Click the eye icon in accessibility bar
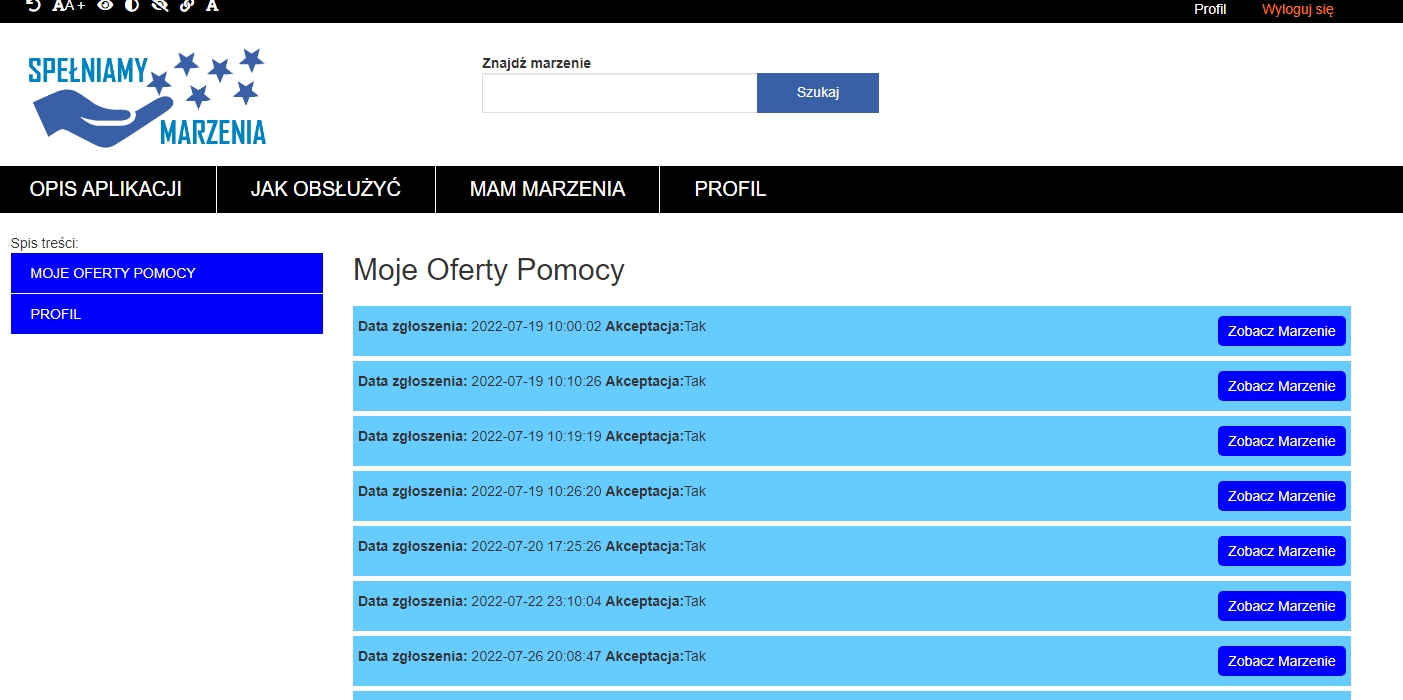Viewport: 1403px width, 700px height. pos(105,6)
